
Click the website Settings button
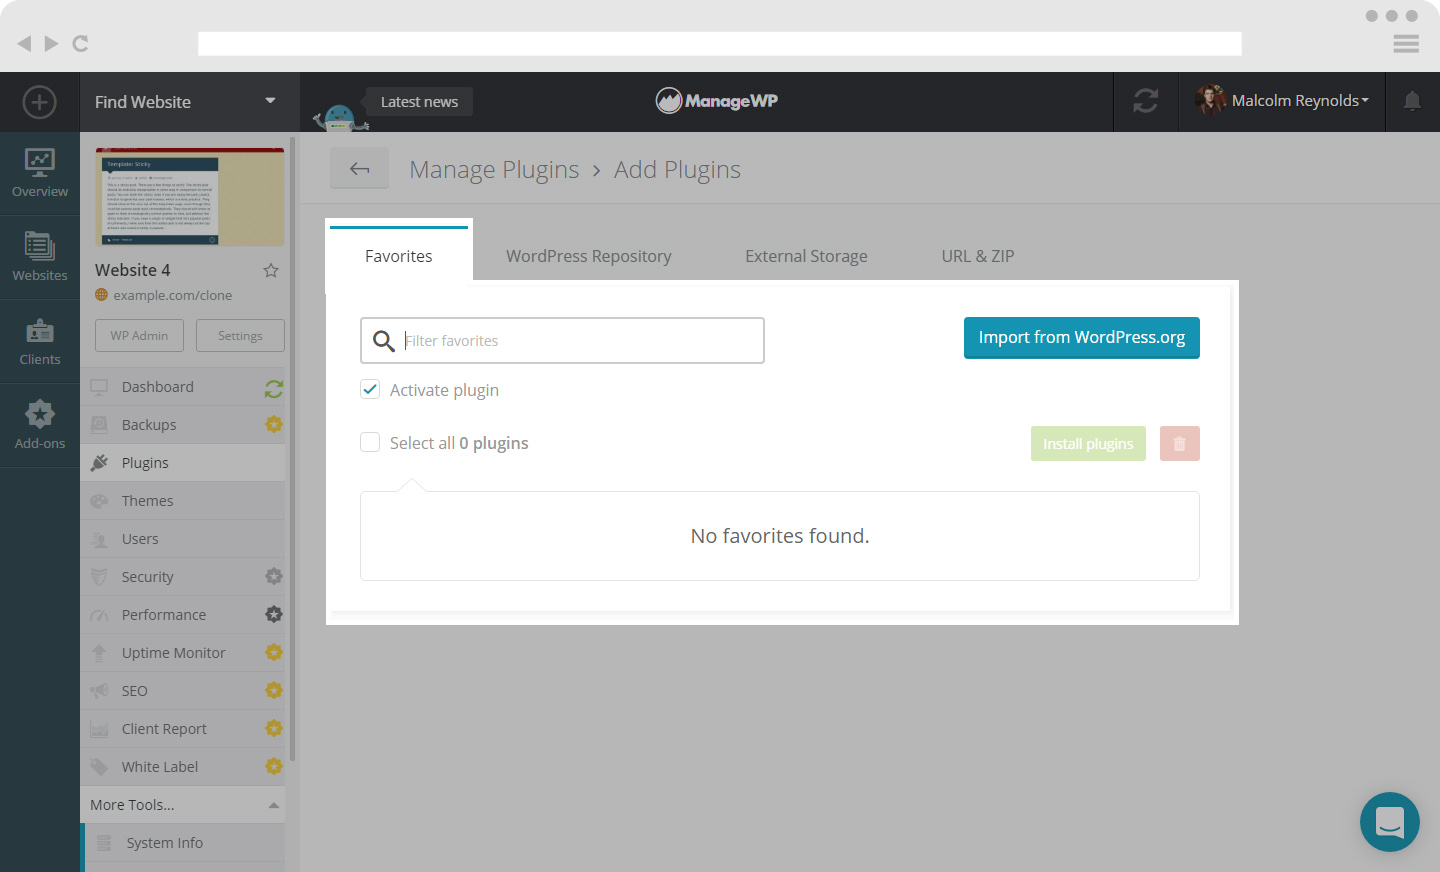click(240, 335)
